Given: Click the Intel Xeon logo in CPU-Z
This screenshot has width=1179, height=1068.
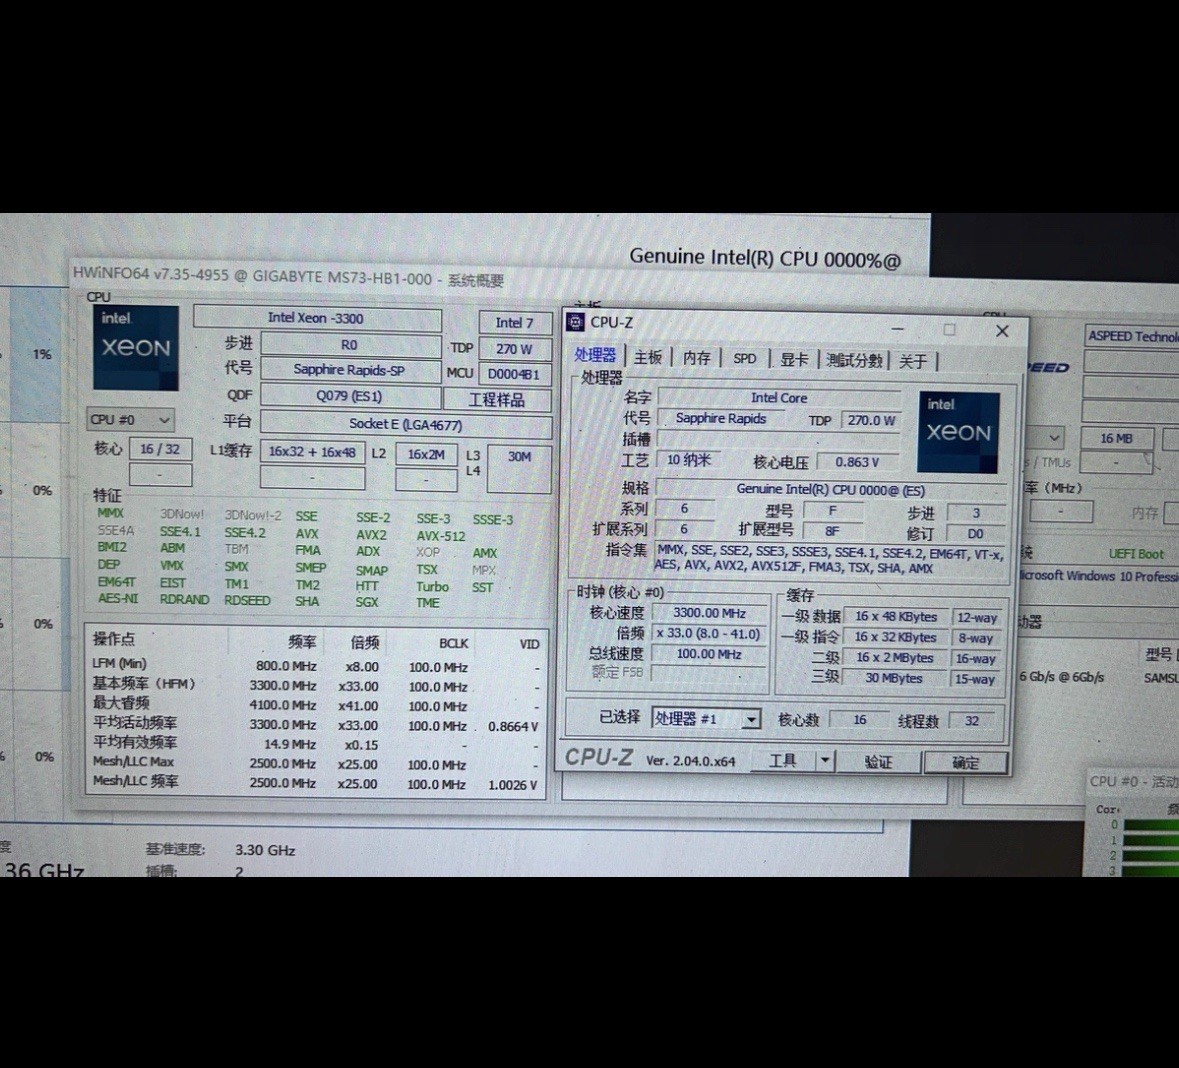Looking at the screenshot, I should [x=959, y=432].
